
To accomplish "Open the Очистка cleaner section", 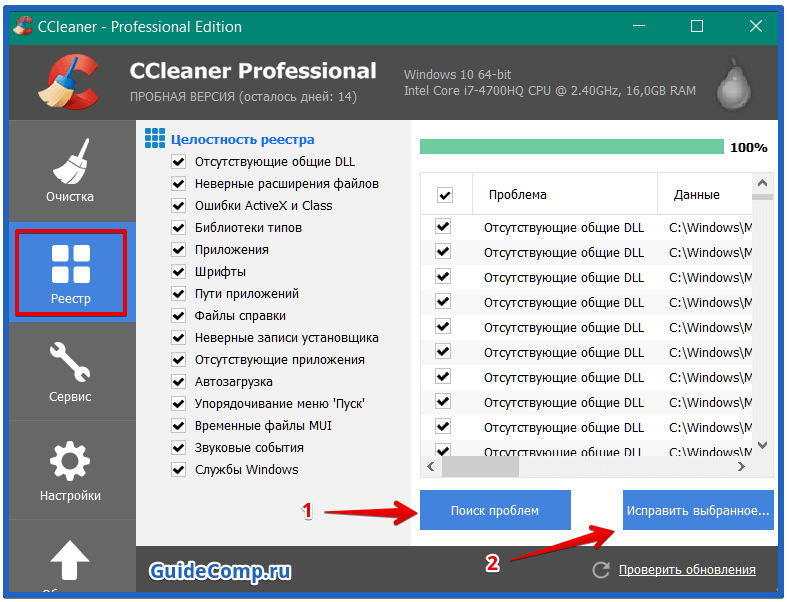I will pos(70,171).
